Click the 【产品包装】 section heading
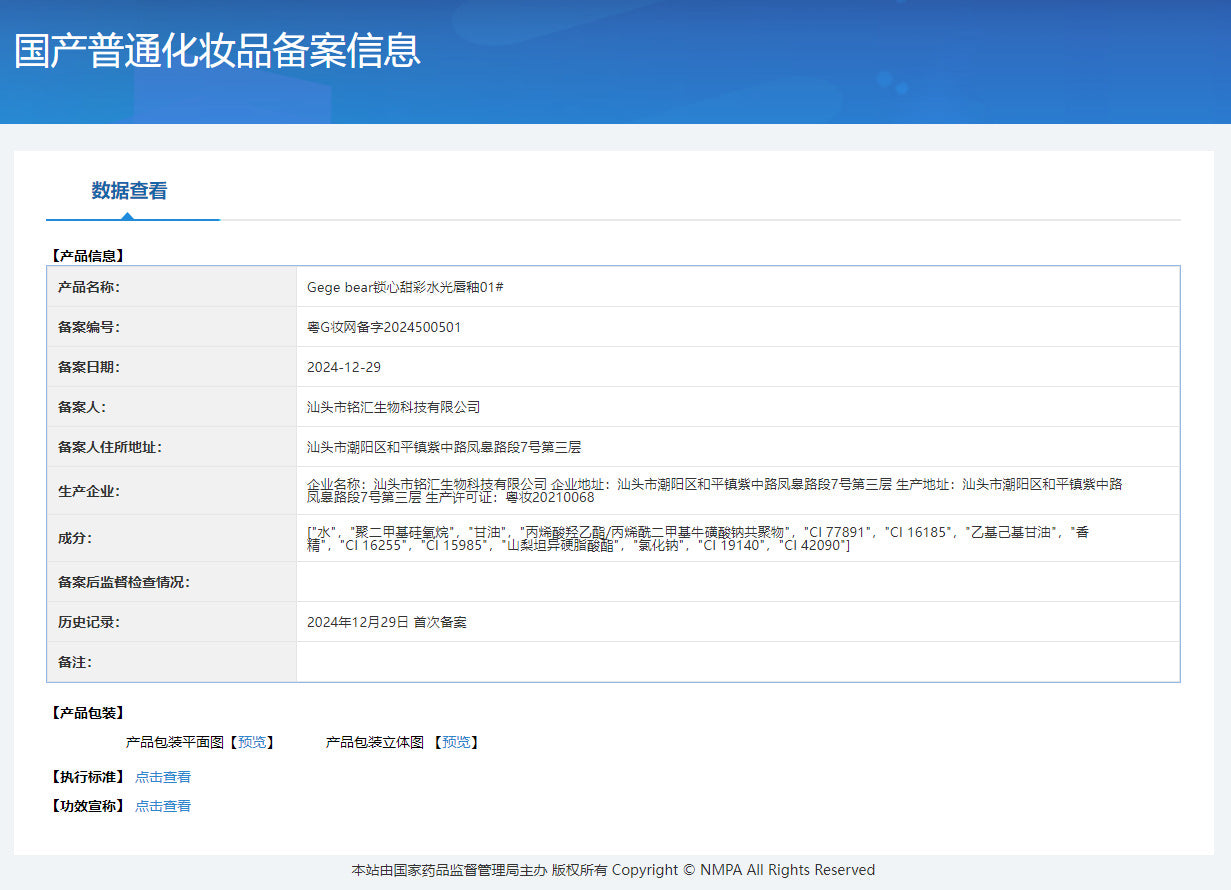The image size is (1231, 890). tap(87, 713)
